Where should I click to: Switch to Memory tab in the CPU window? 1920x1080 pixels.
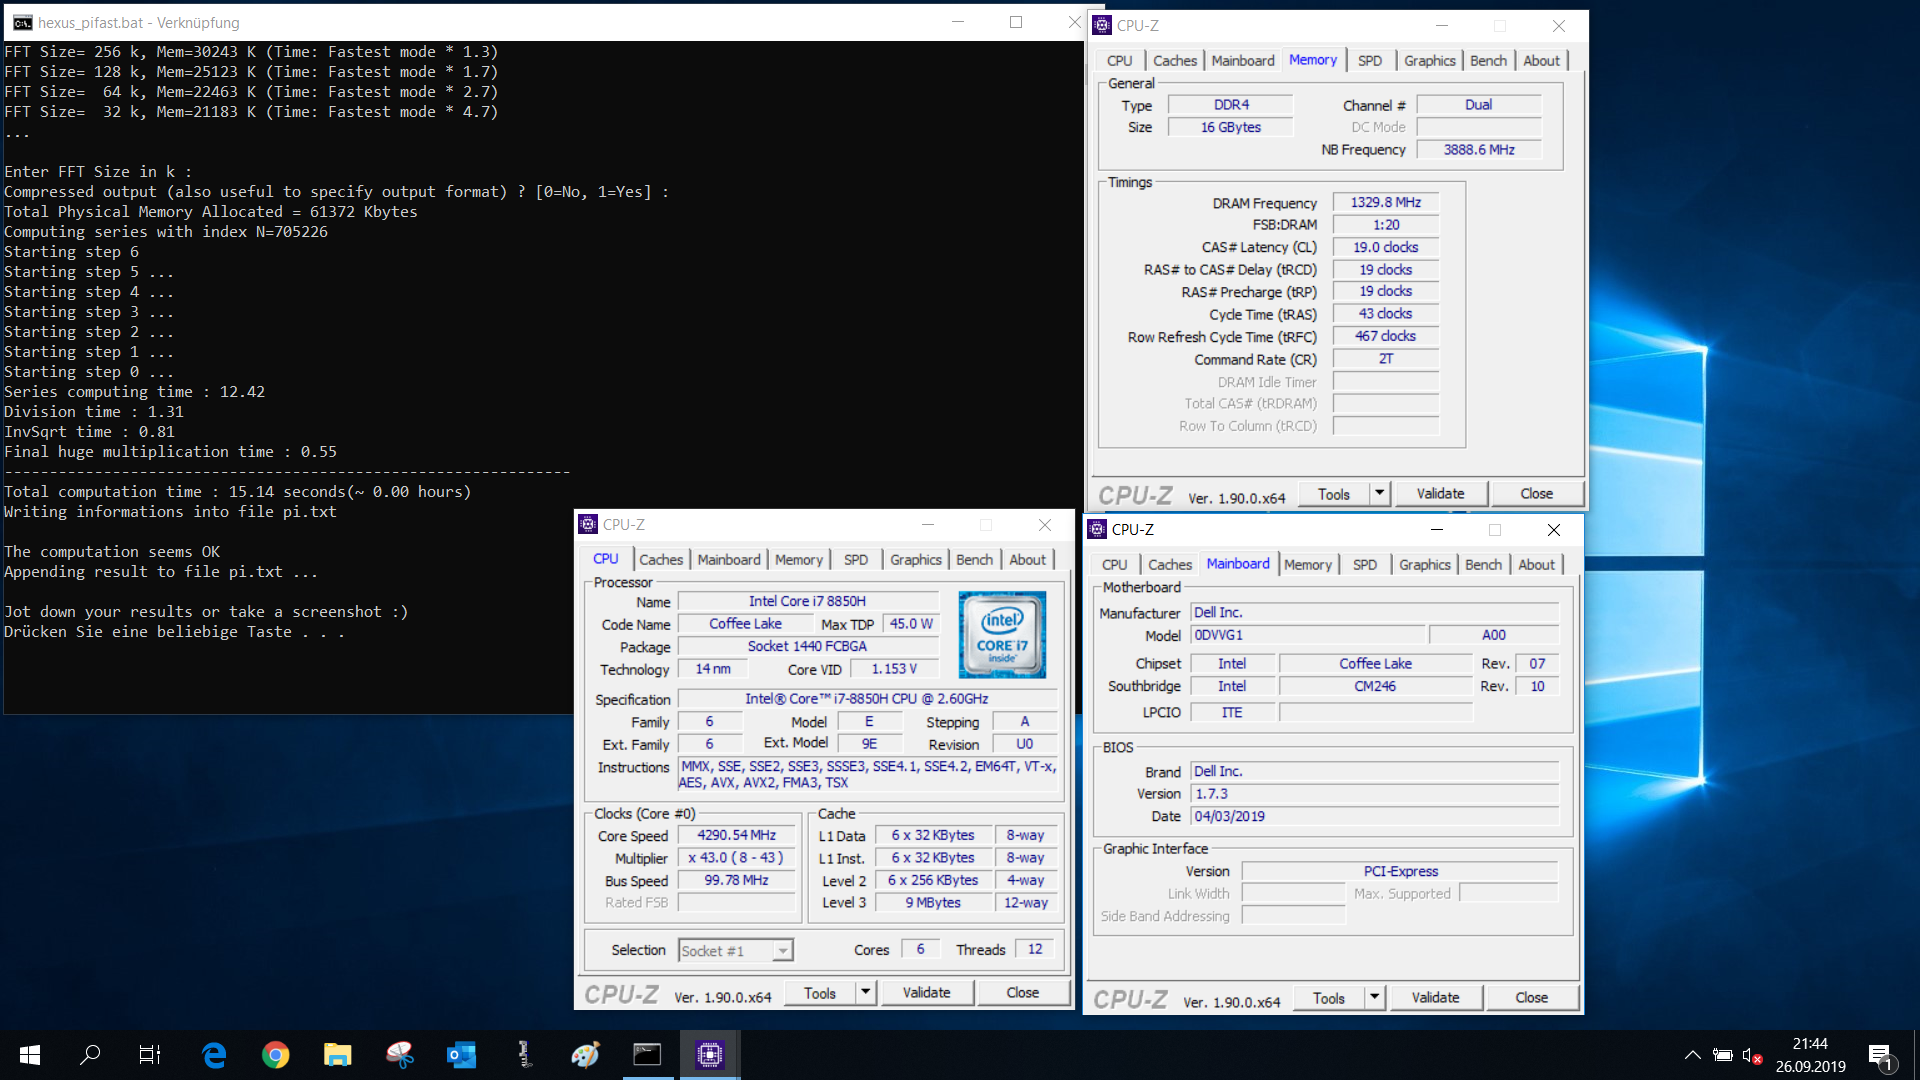click(x=799, y=560)
